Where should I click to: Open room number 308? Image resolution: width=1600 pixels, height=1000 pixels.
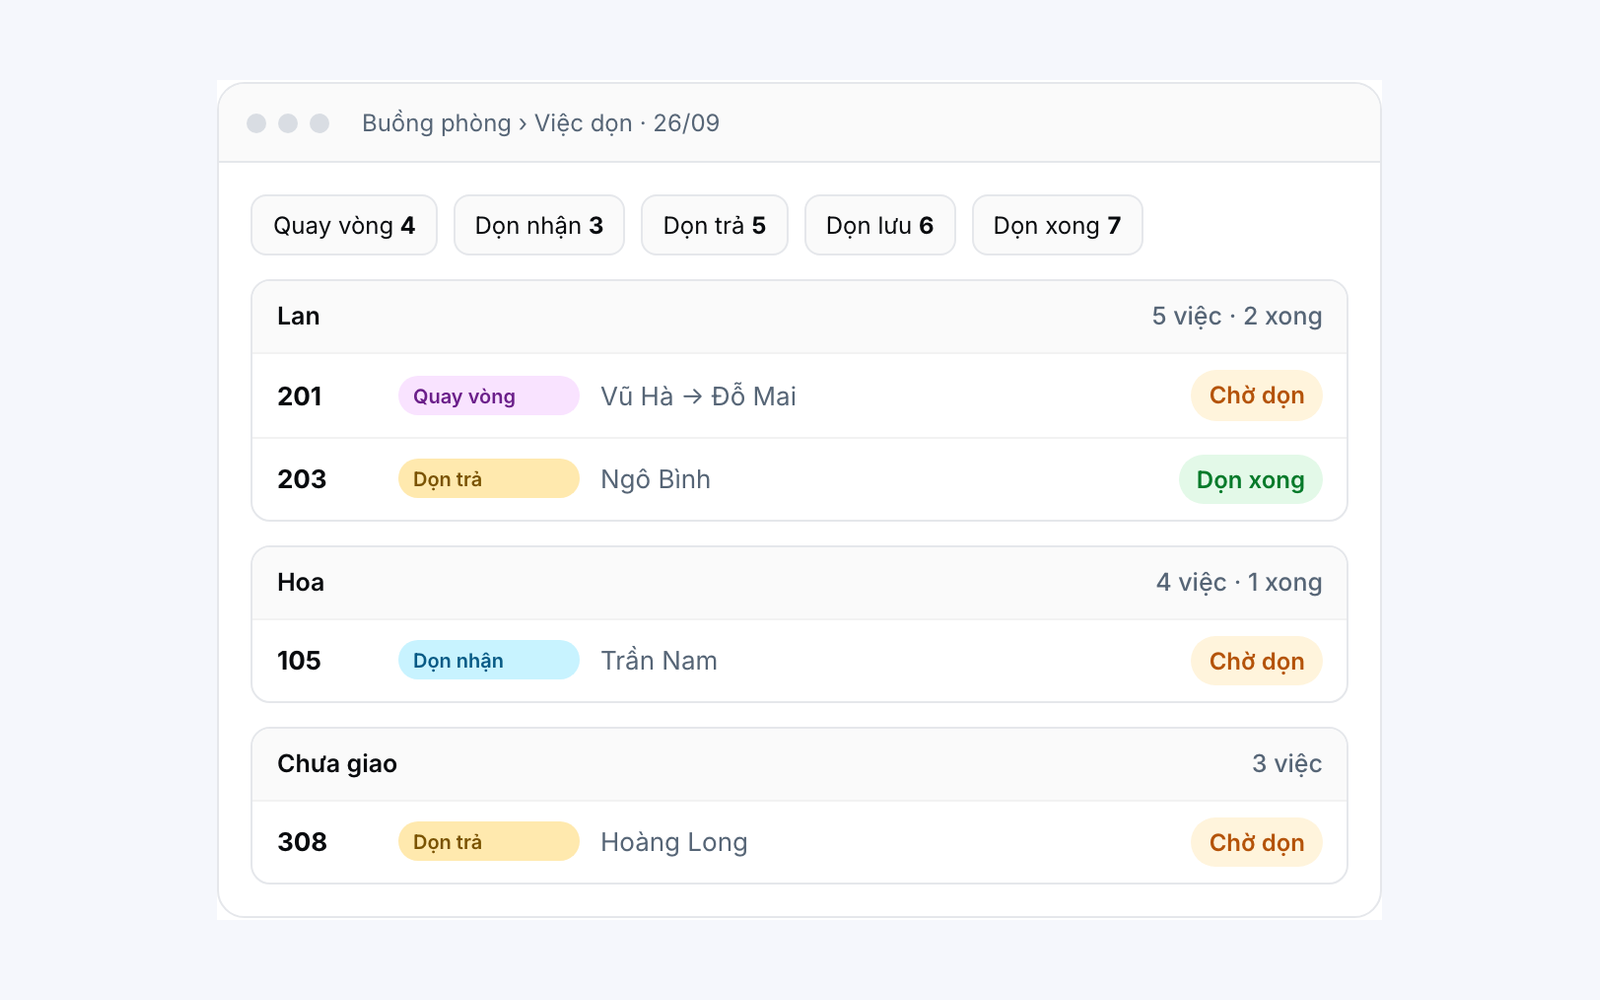pyautogui.click(x=302, y=842)
